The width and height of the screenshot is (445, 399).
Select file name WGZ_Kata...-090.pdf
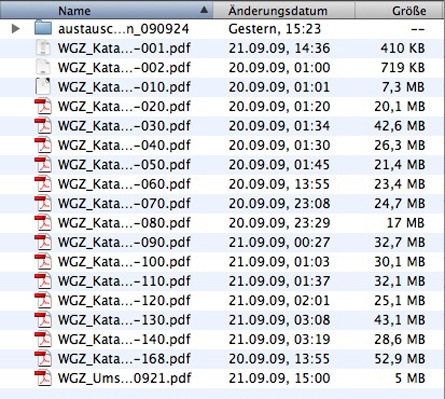(124, 242)
